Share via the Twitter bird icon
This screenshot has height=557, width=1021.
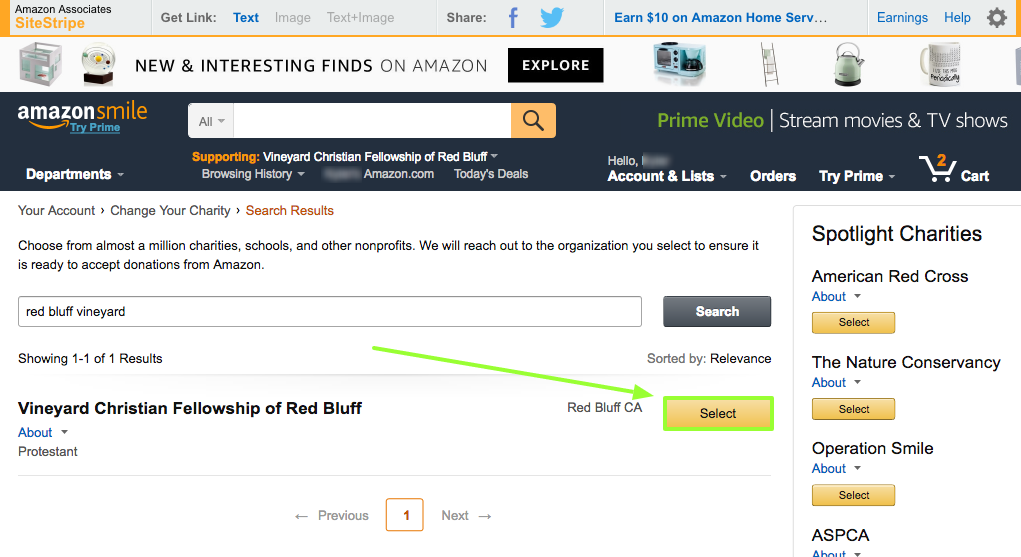click(x=552, y=18)
